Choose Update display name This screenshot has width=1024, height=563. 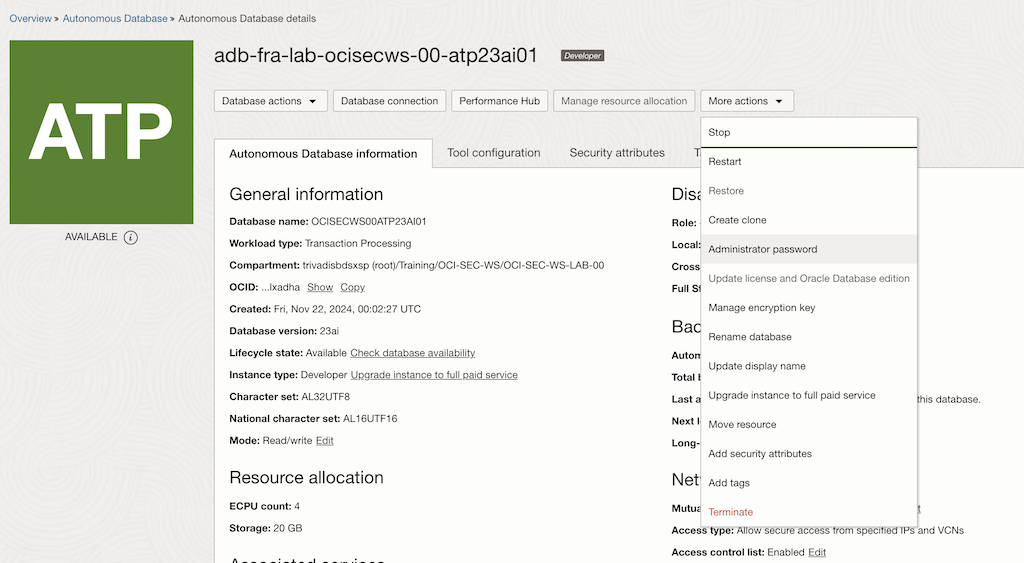(x=808, y=366)
